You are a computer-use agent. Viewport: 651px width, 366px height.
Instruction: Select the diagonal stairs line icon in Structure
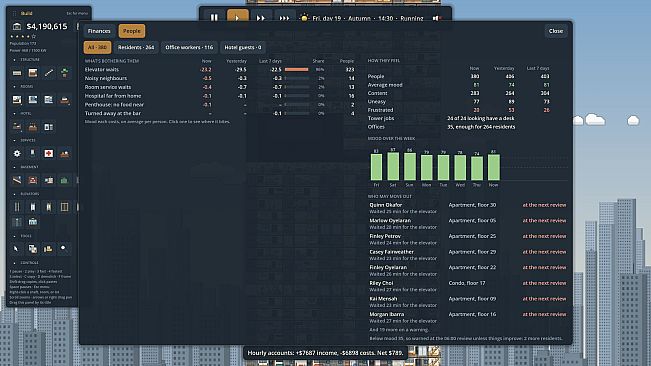(x=49, y=73)
